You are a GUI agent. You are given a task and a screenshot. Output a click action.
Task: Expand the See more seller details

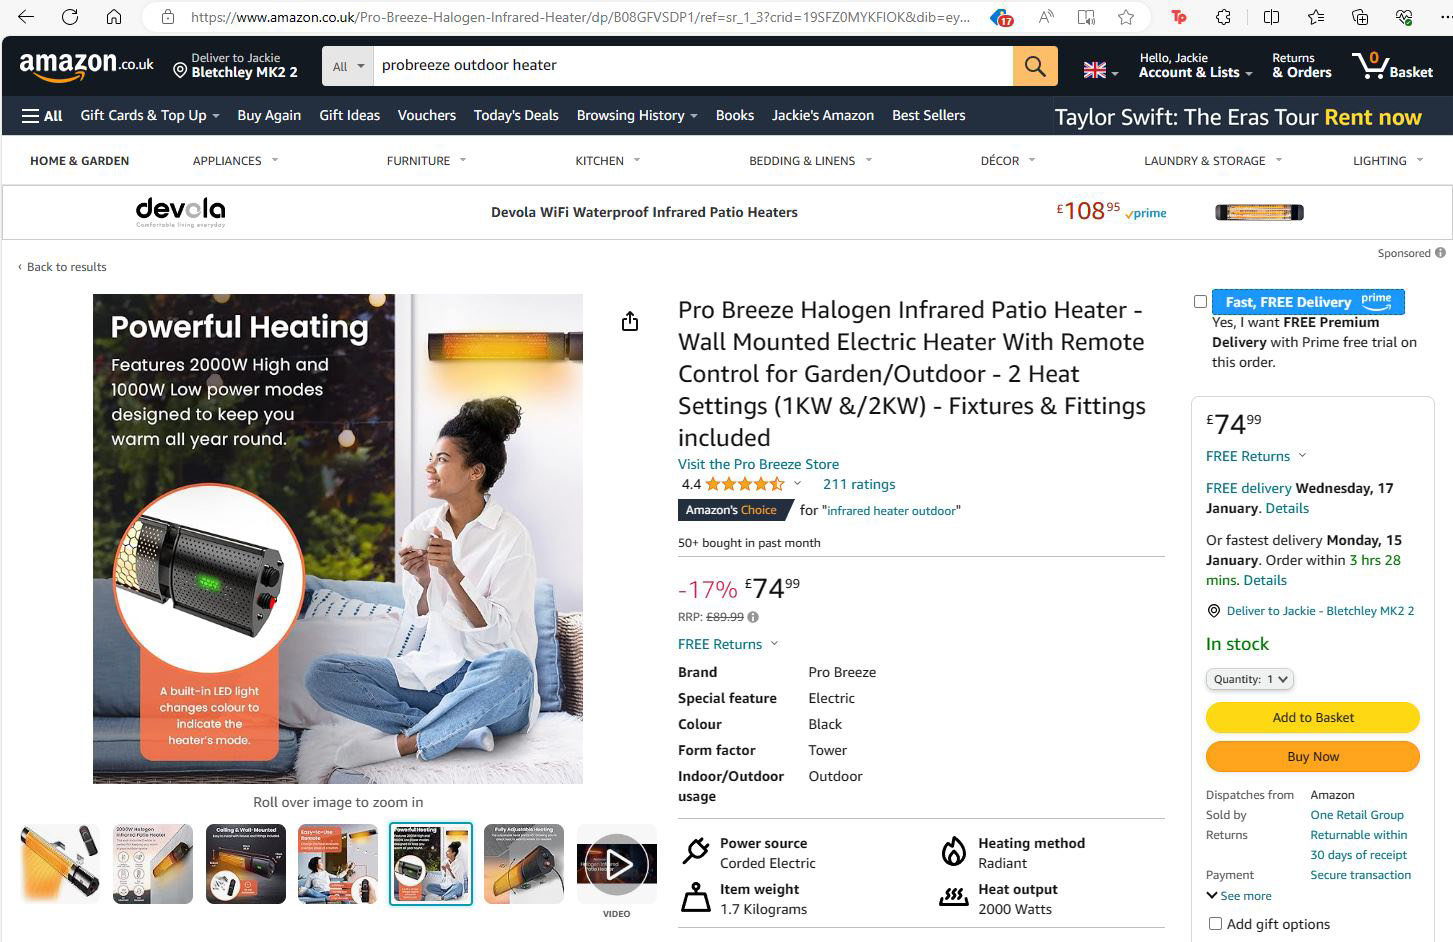click(x=1239, y=896)
